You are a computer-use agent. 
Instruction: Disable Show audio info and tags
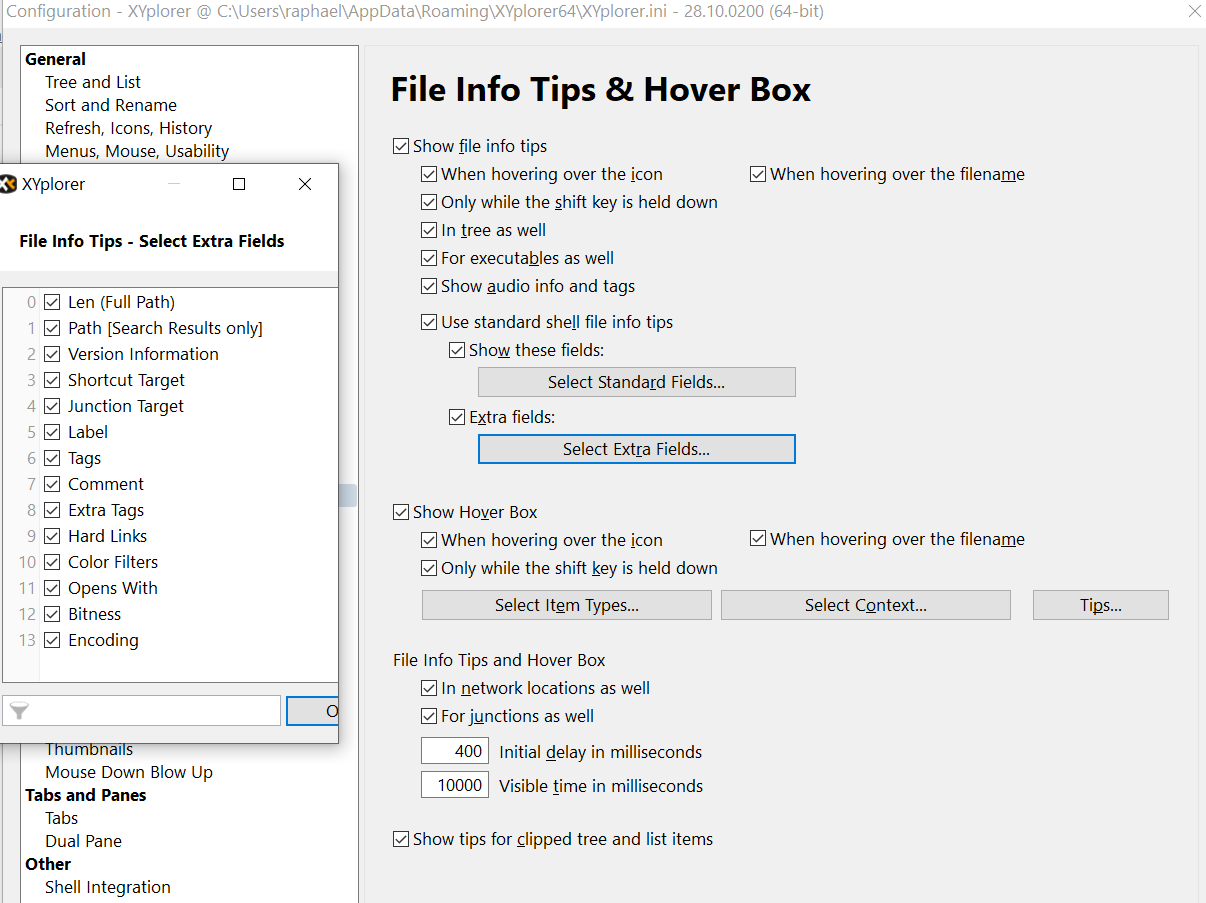pyautogui.click(x=429, y=286)
